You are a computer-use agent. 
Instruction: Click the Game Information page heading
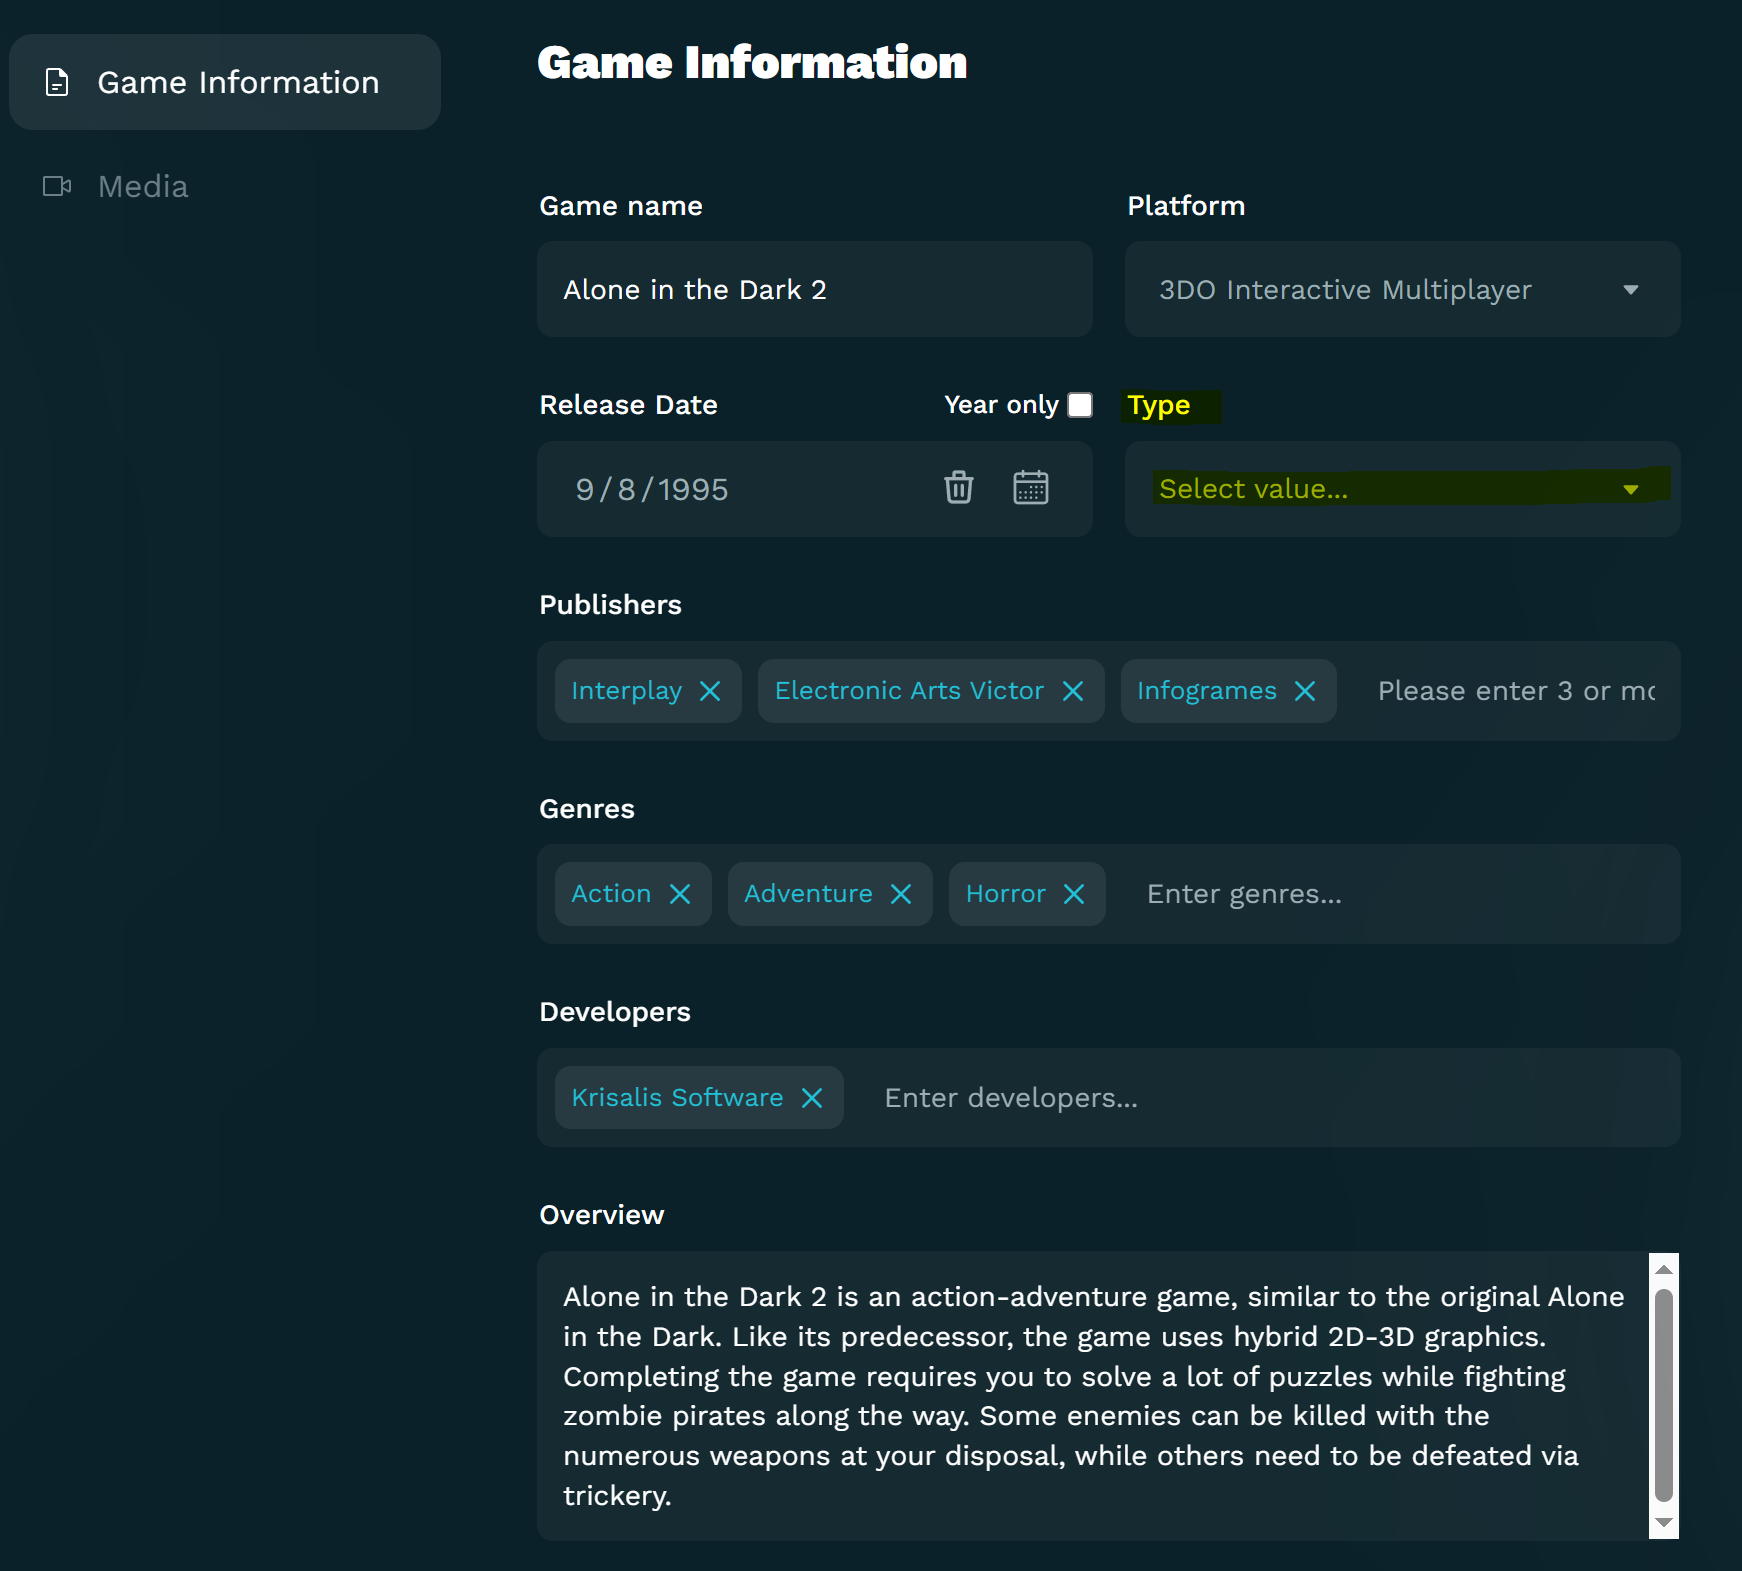click(752, 63)
